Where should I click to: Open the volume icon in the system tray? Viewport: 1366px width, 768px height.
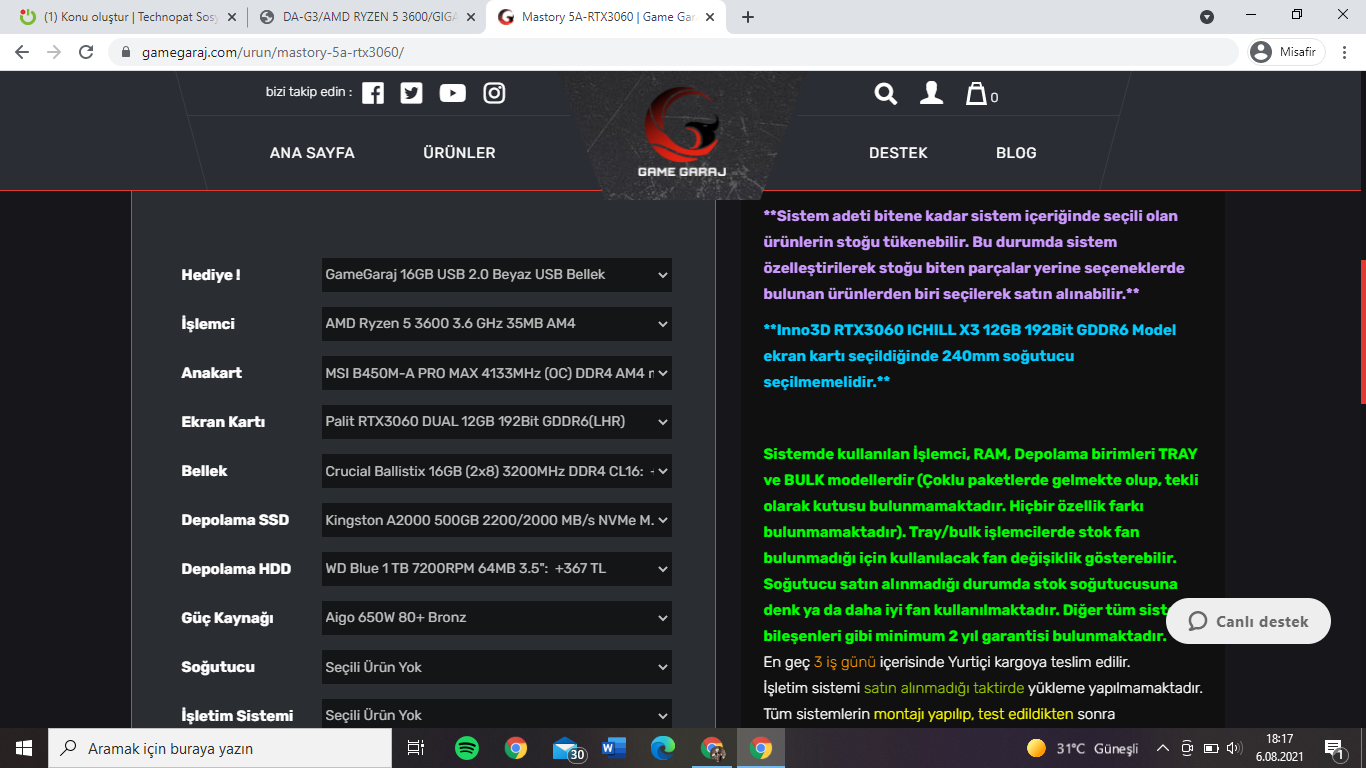[1234, 748]
